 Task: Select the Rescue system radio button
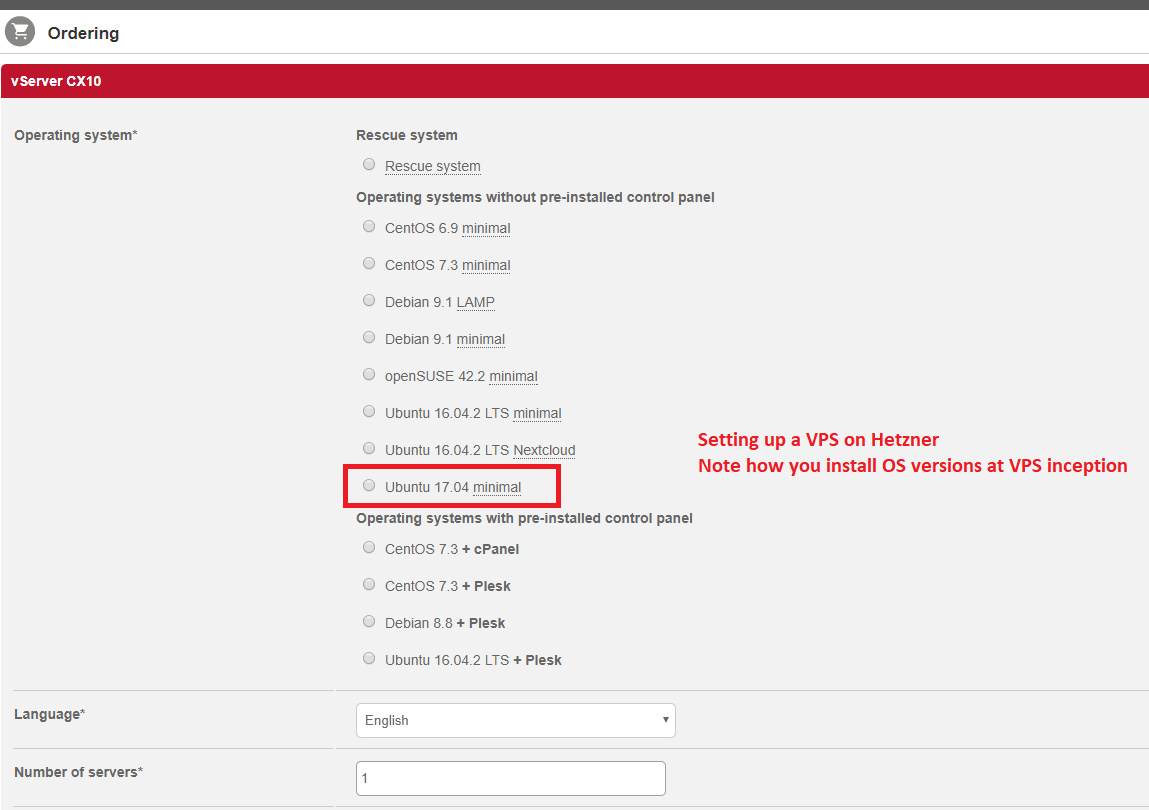pos(369,164)
